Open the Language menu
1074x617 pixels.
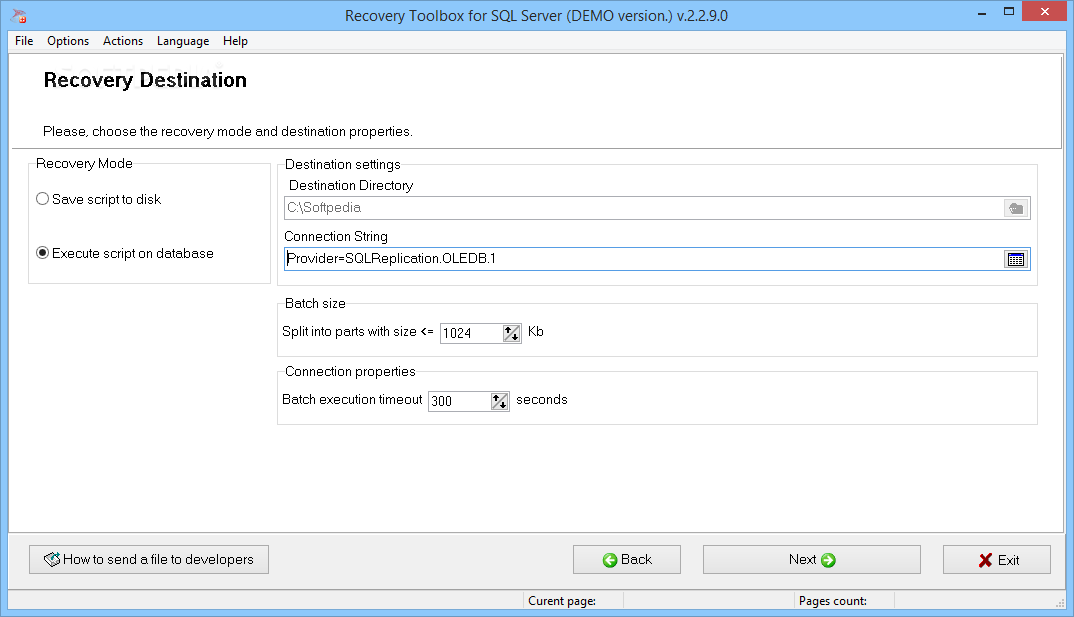pos(183,41)
